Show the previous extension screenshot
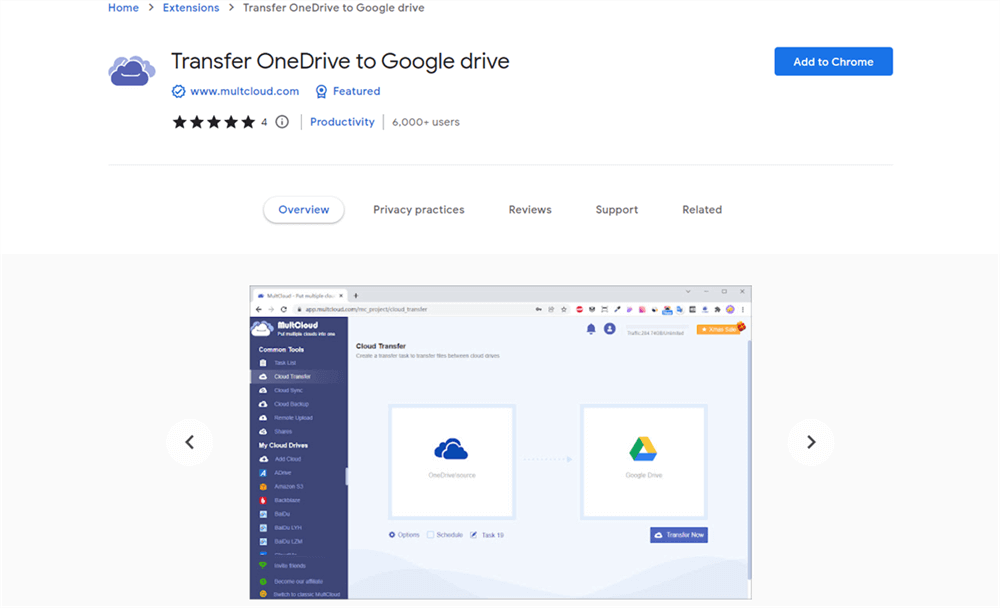1000x608 pixels. pos(190,442)
